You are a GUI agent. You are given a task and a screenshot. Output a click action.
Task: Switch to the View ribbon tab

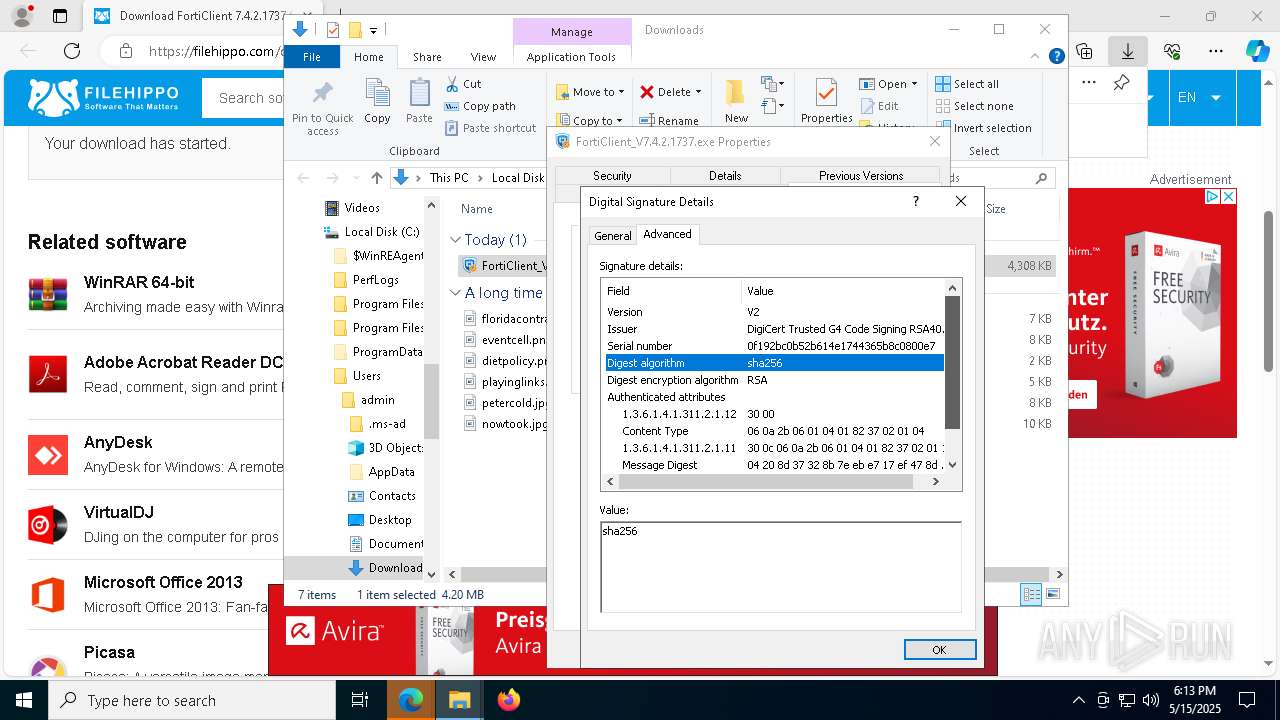pos(483,57)
